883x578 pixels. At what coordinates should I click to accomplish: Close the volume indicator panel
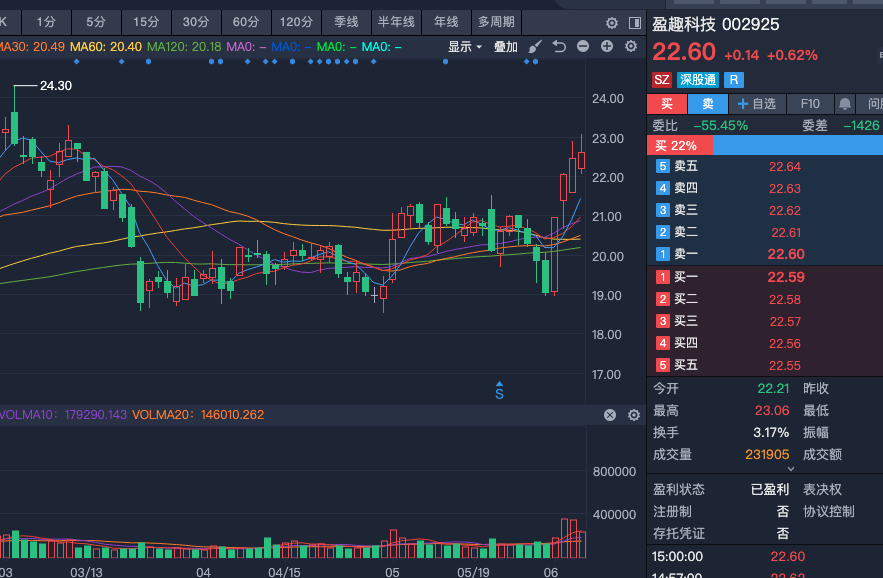tap(610, 415)
